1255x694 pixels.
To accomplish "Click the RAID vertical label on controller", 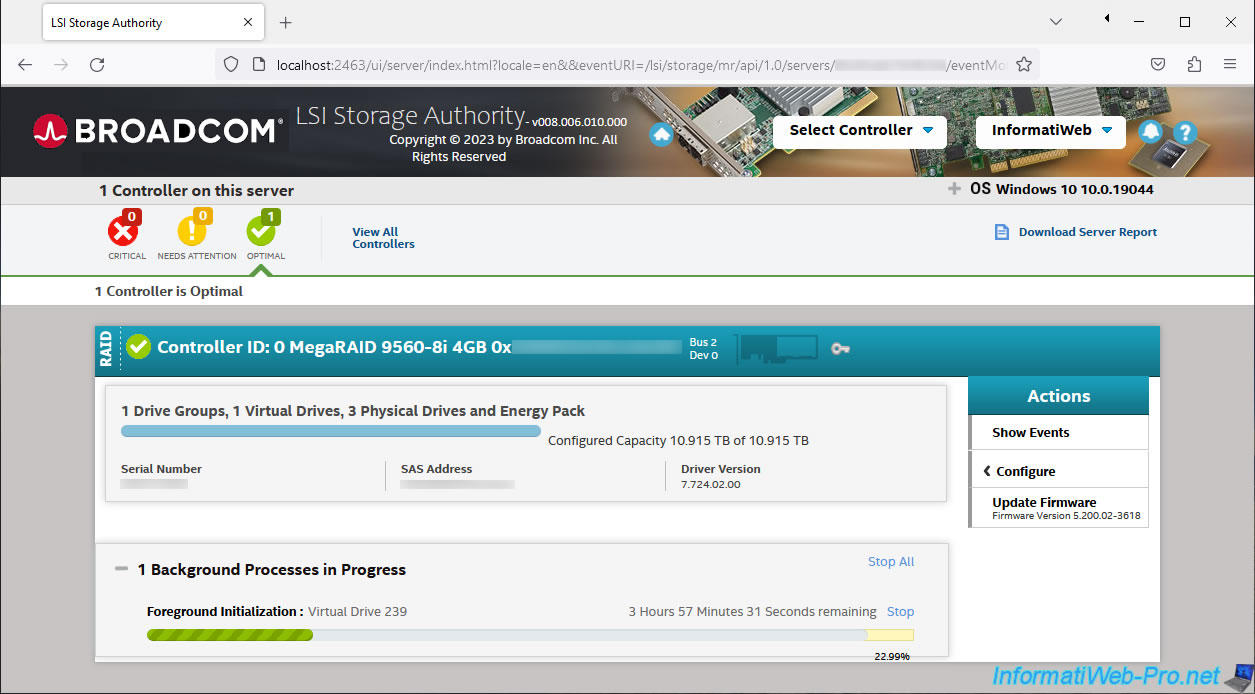I will 107,347.
